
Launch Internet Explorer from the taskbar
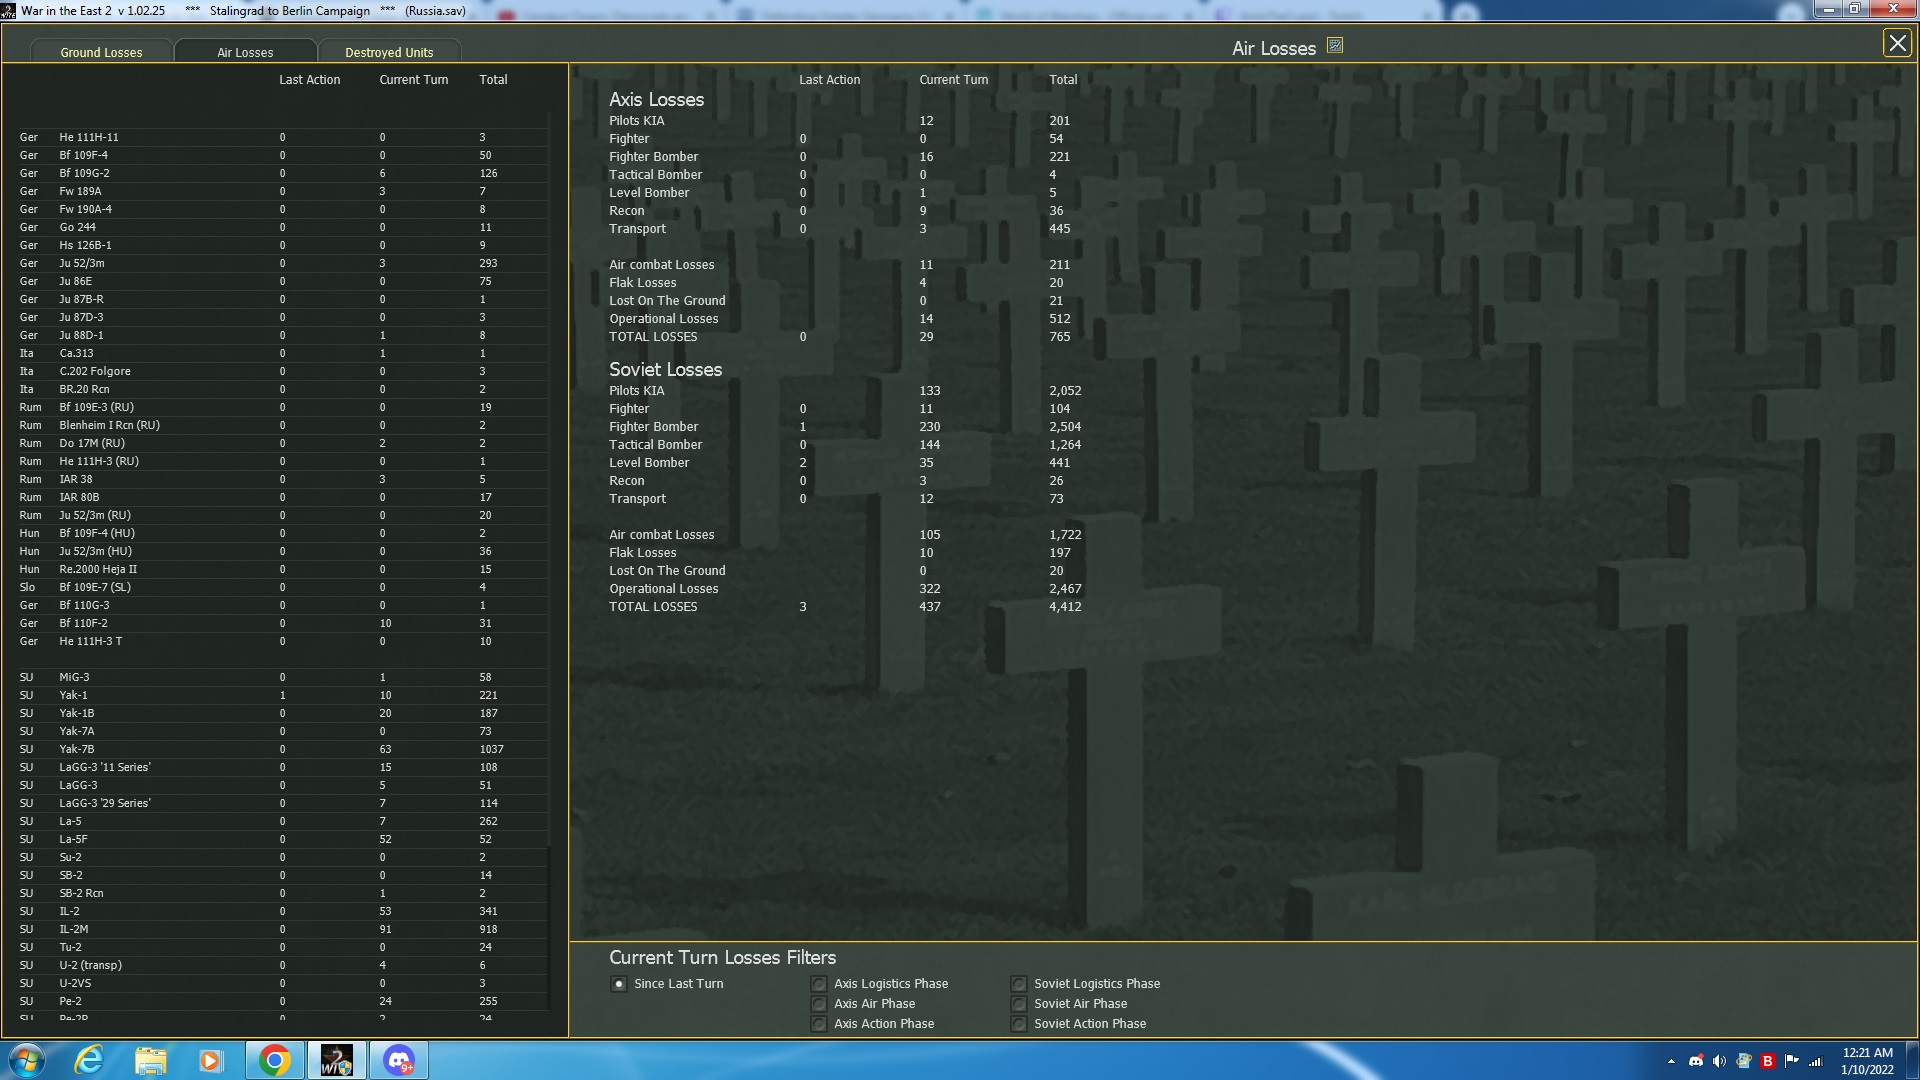[x=90, y=1060]
